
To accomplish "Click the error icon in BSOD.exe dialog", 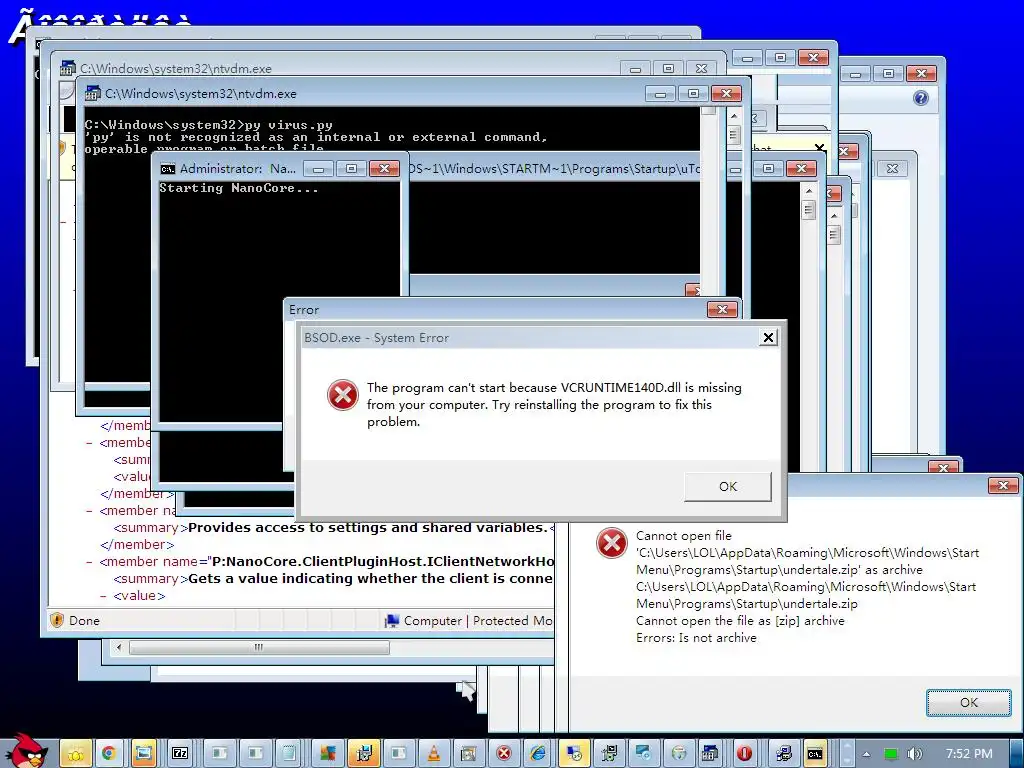I will pyautogui.click(x=343, y=395).
